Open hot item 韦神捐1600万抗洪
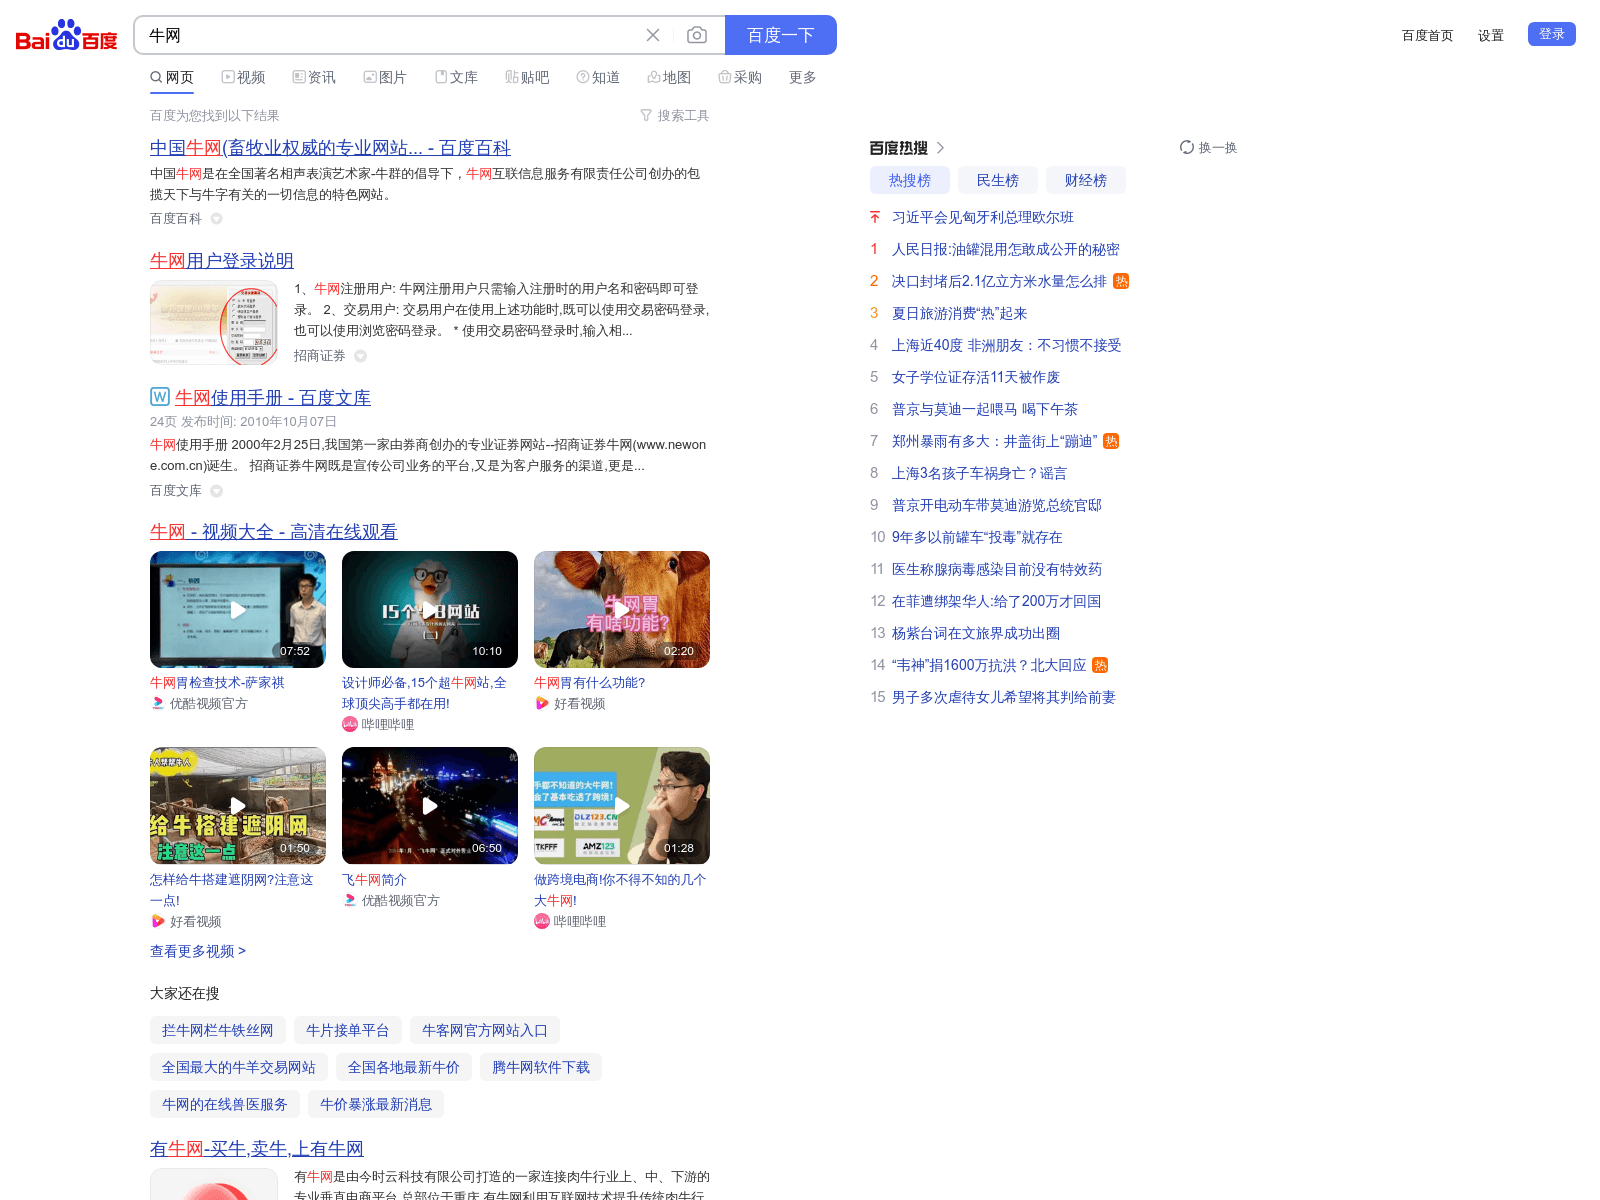 tap(989, 665)
